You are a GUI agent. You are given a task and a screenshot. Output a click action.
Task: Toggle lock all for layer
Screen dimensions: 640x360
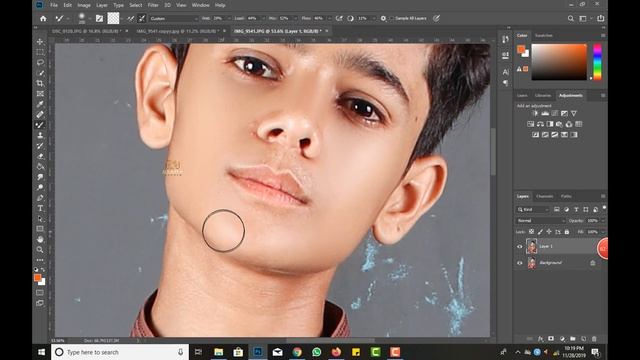(x=567, y=232)
